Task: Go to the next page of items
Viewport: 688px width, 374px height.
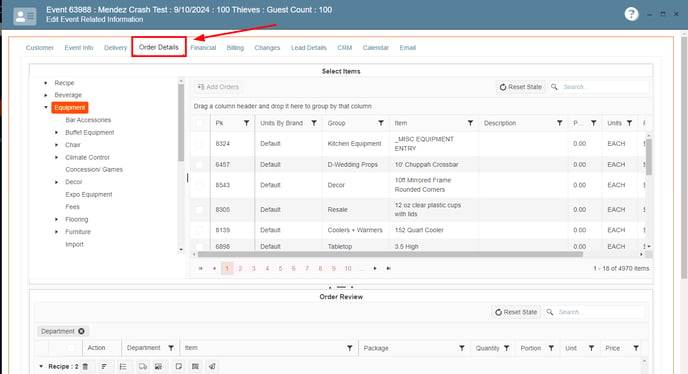Action: pos(375,268)
